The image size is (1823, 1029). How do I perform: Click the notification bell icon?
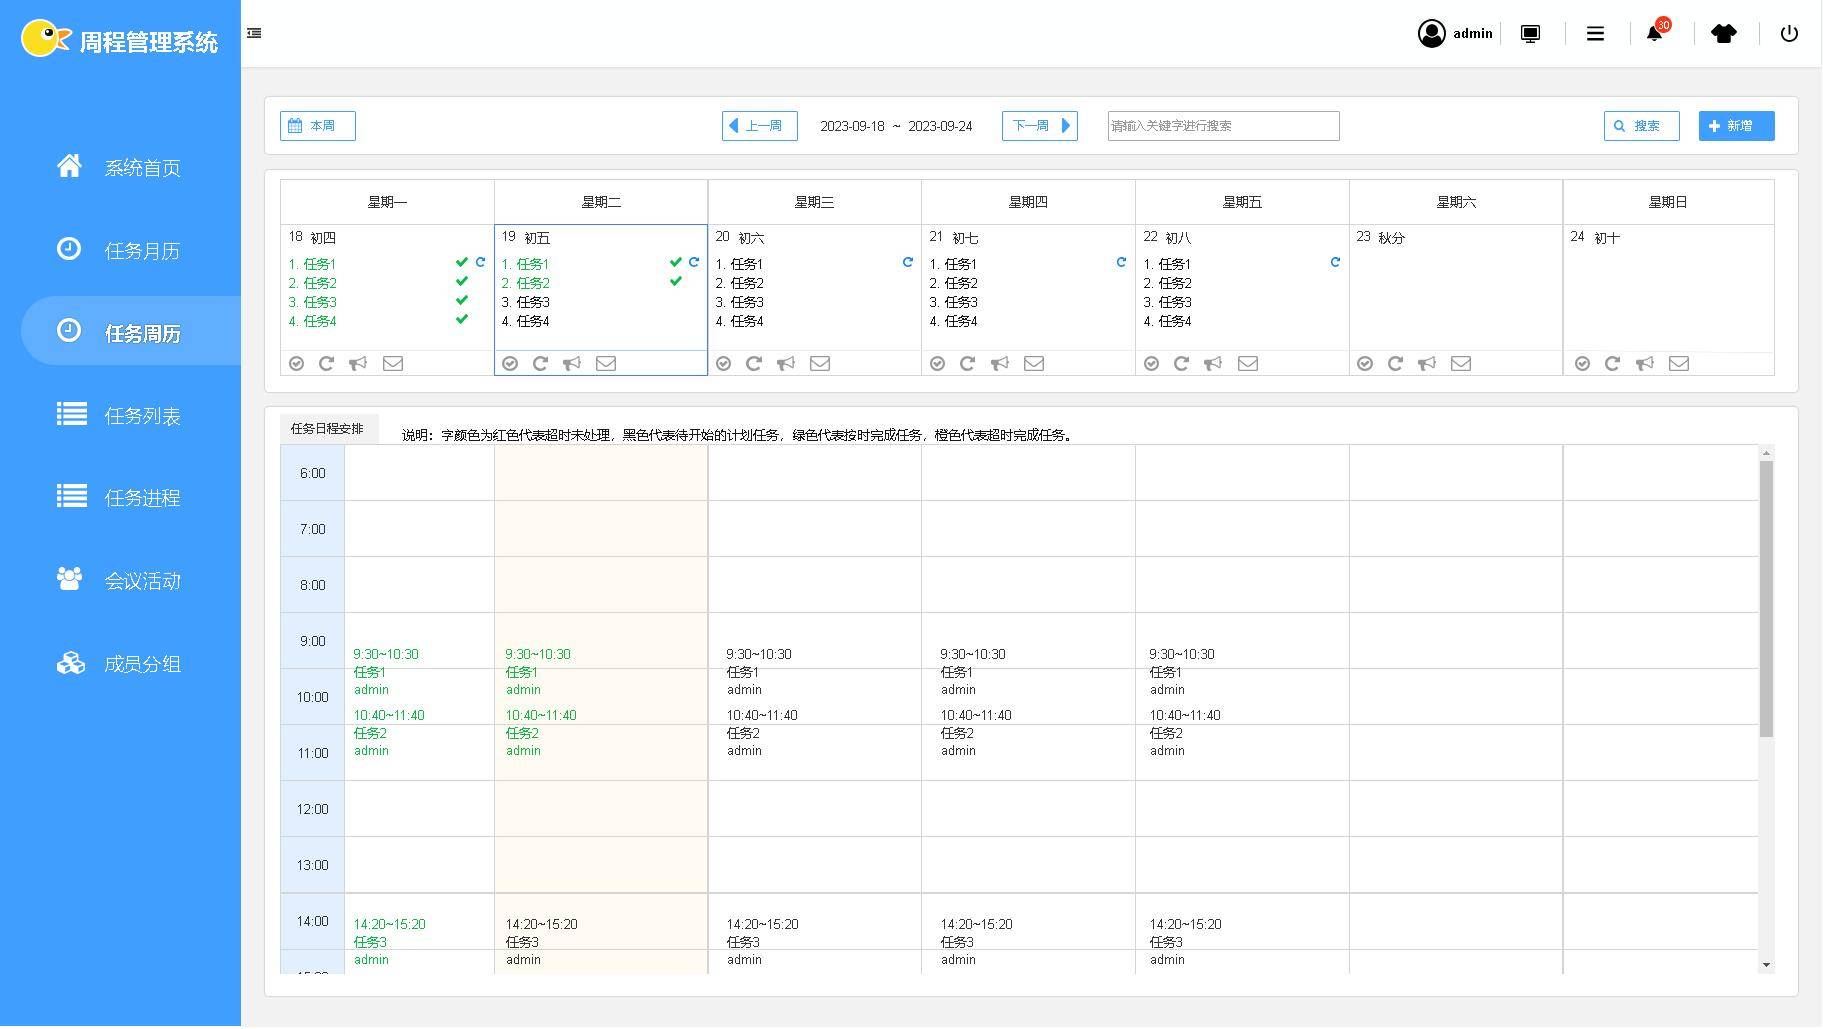[x=1654, y=34]
